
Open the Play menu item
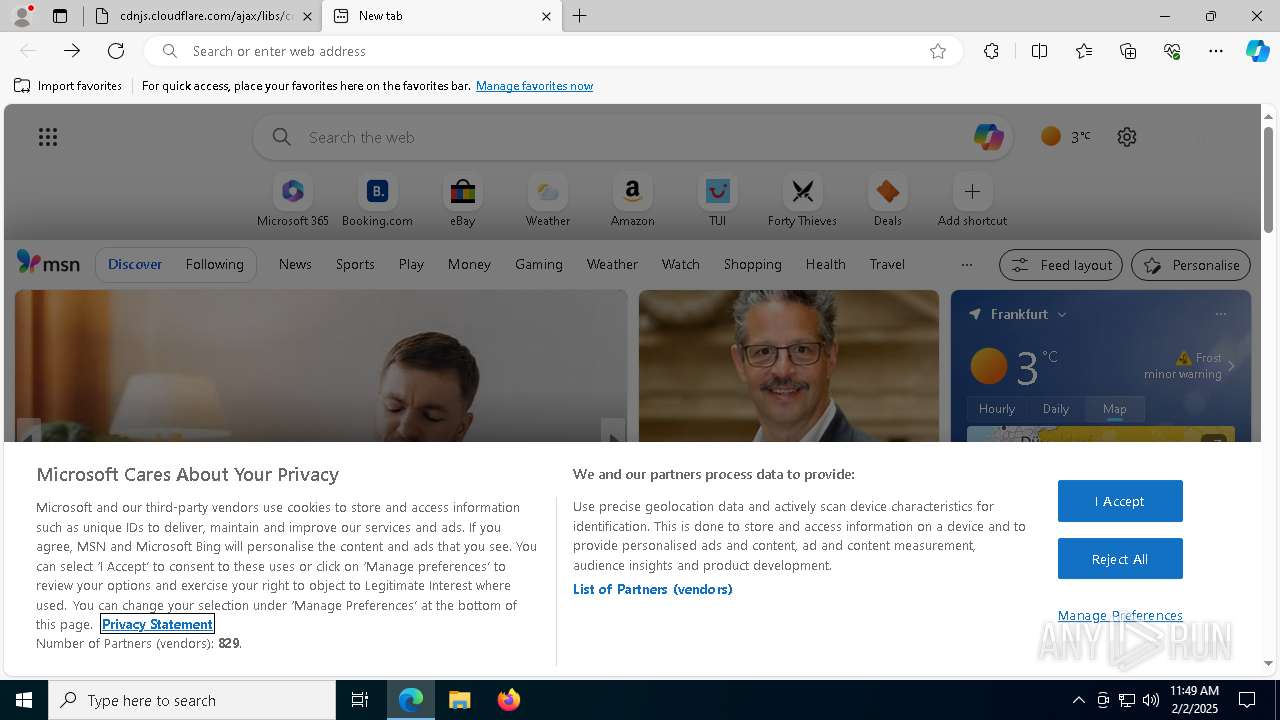coord(411,264)
